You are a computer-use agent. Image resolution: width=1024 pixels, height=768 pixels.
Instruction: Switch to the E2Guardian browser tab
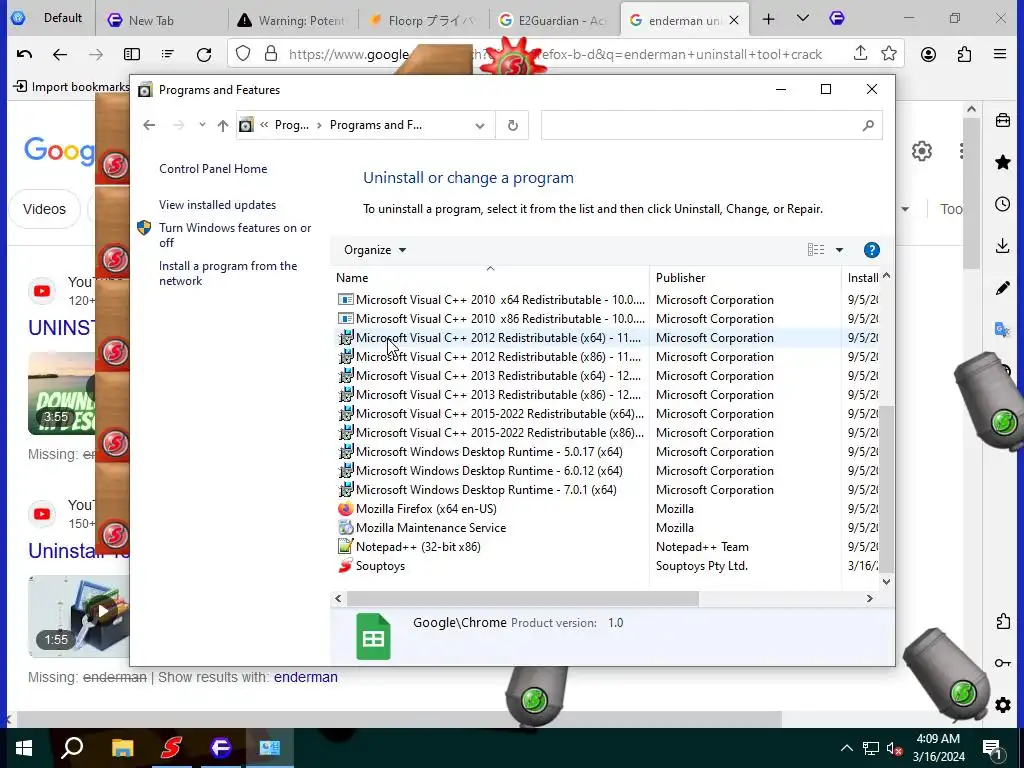(554, 20)
